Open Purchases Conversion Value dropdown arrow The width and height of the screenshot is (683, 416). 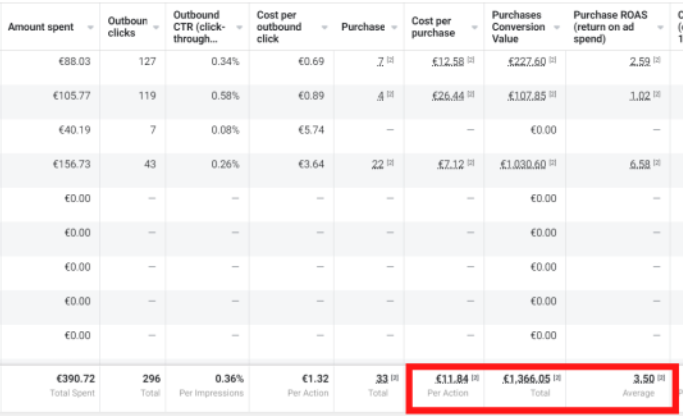pyautogui.click(x=557, y=27)
